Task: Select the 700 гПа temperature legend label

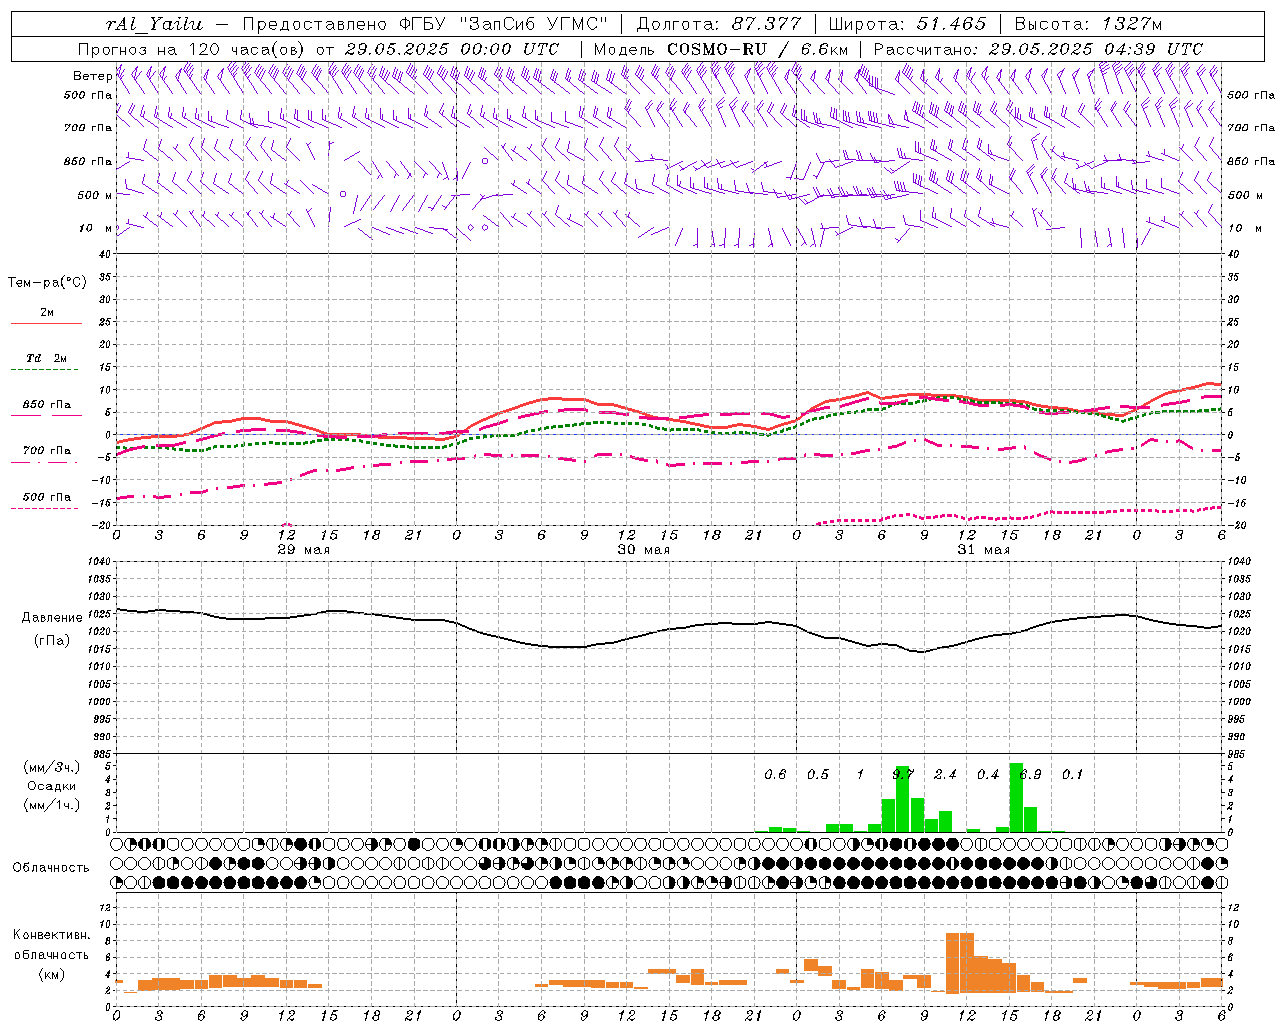Action: [x=47, y=451]
